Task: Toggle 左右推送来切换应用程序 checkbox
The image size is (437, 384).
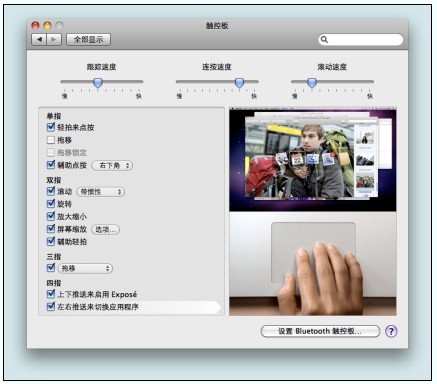Action: (x=51, y=306)
